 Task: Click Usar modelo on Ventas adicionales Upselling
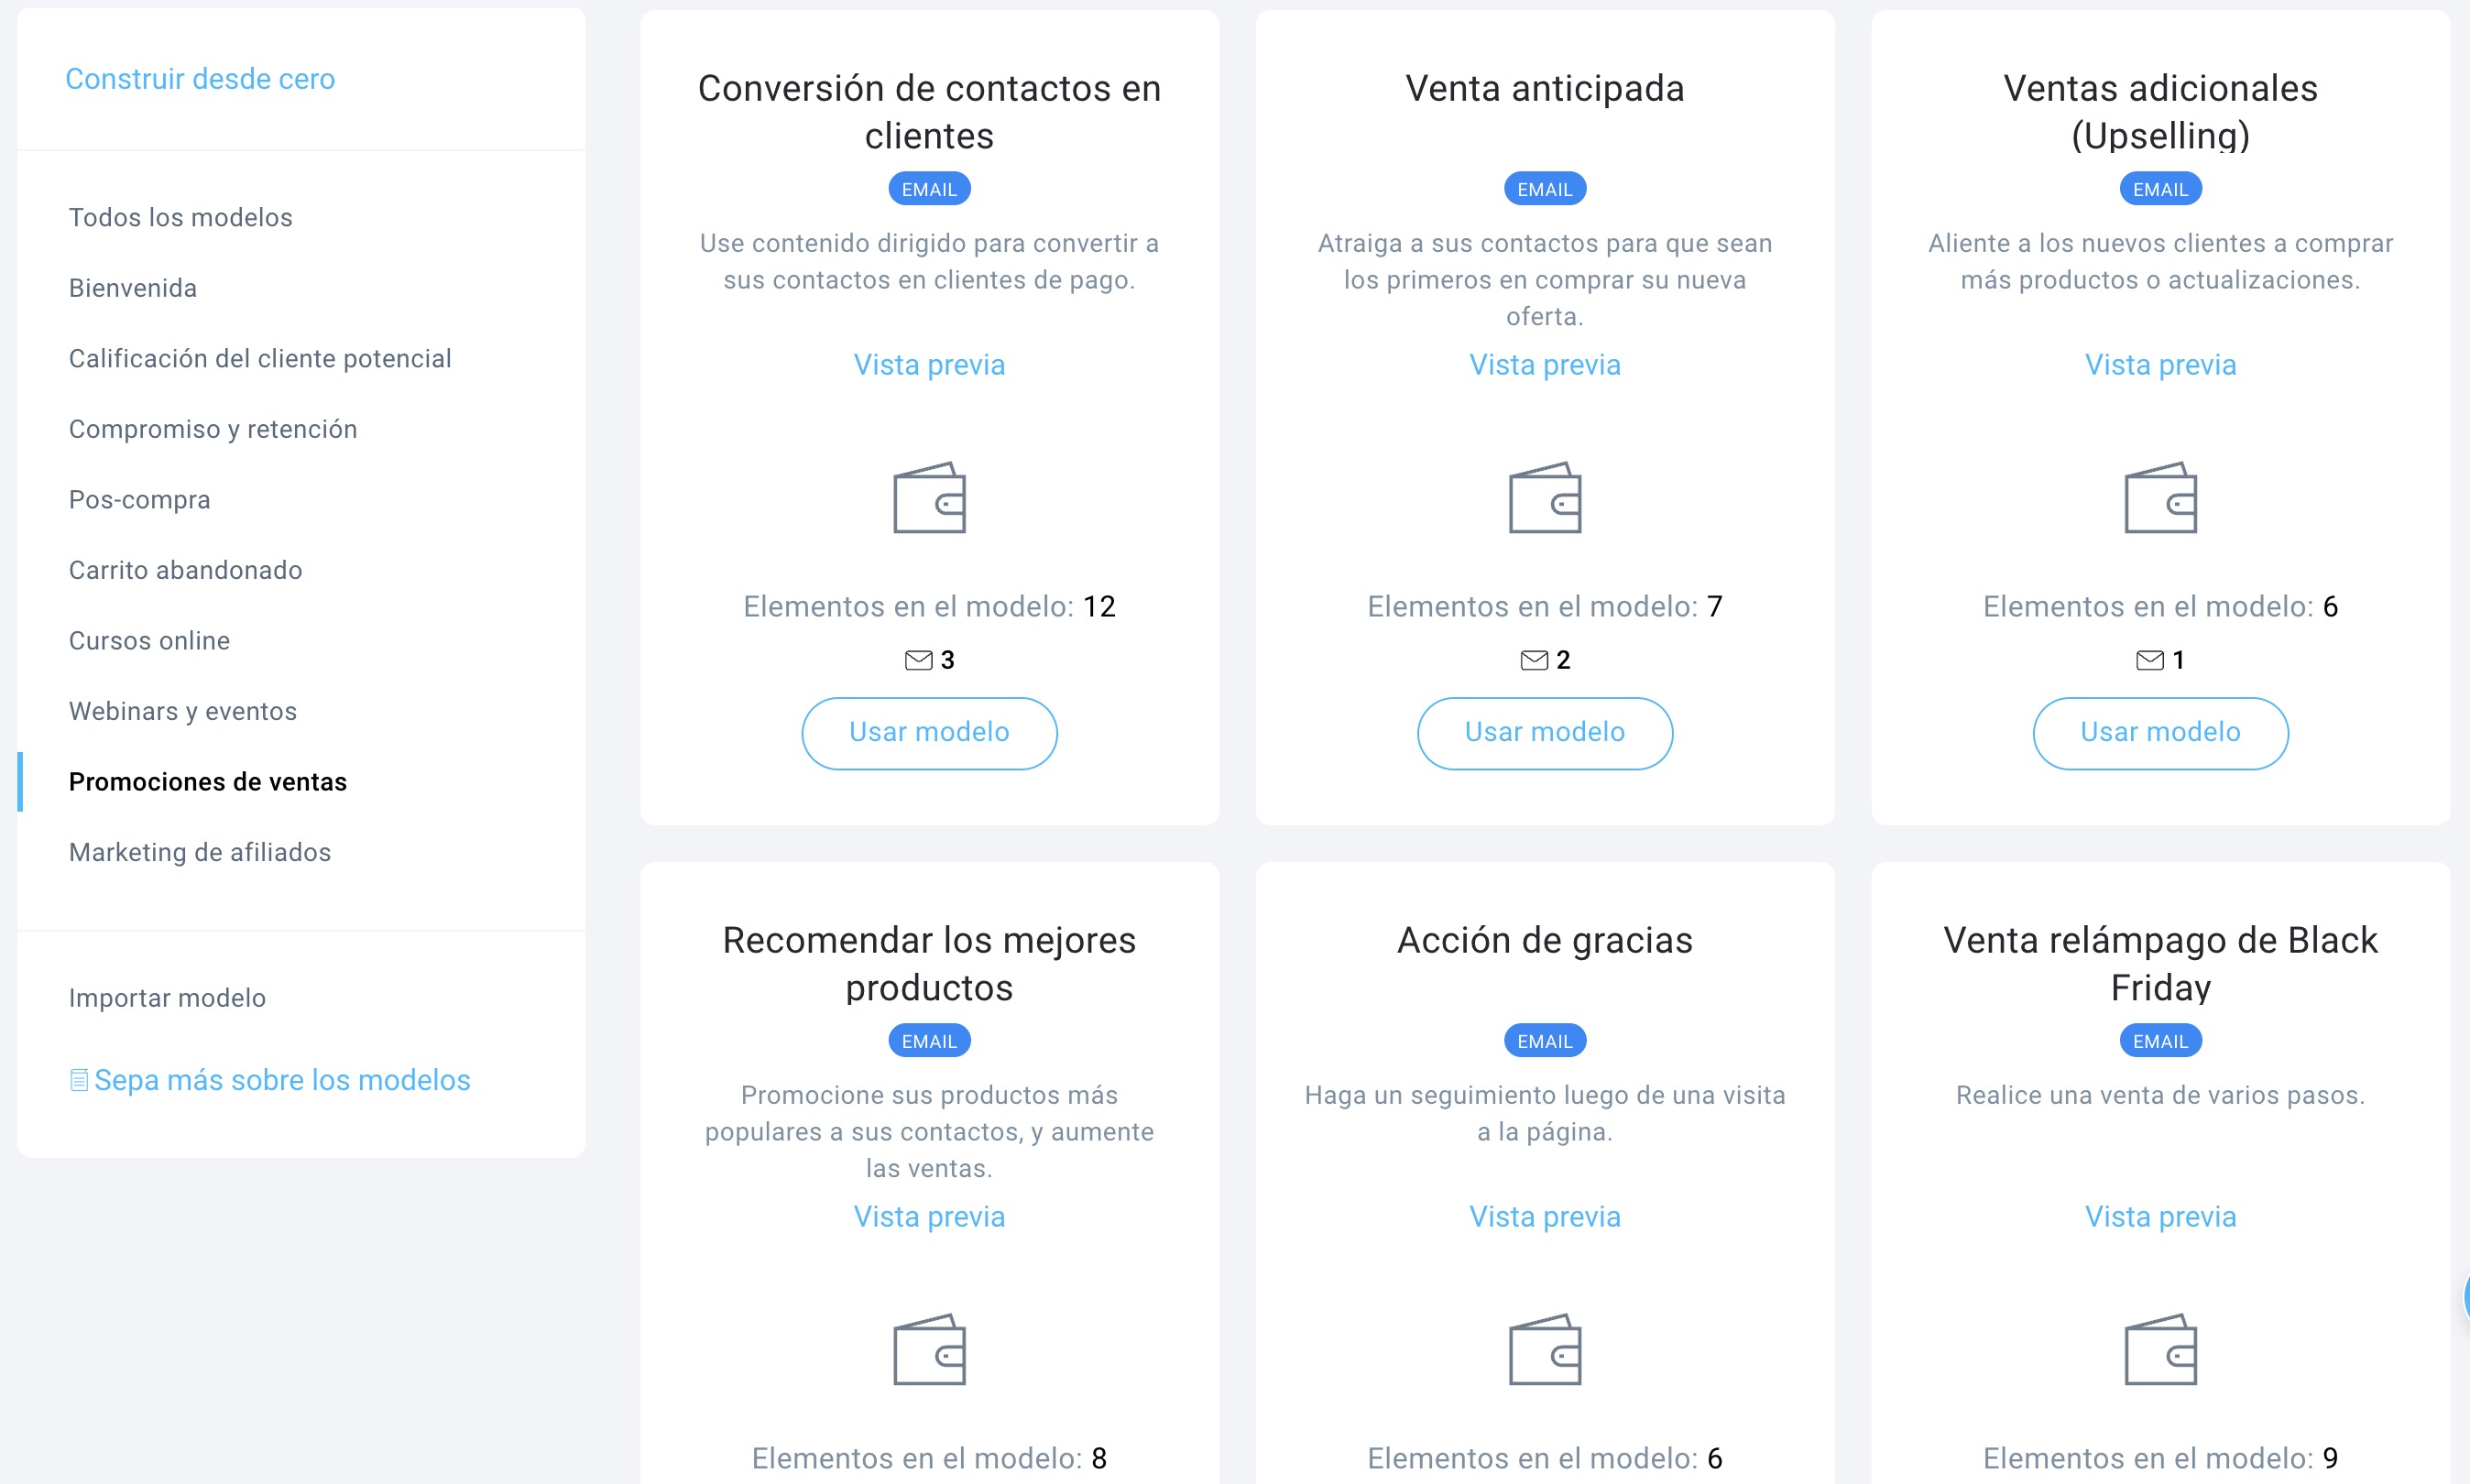tap(2161, 732)
